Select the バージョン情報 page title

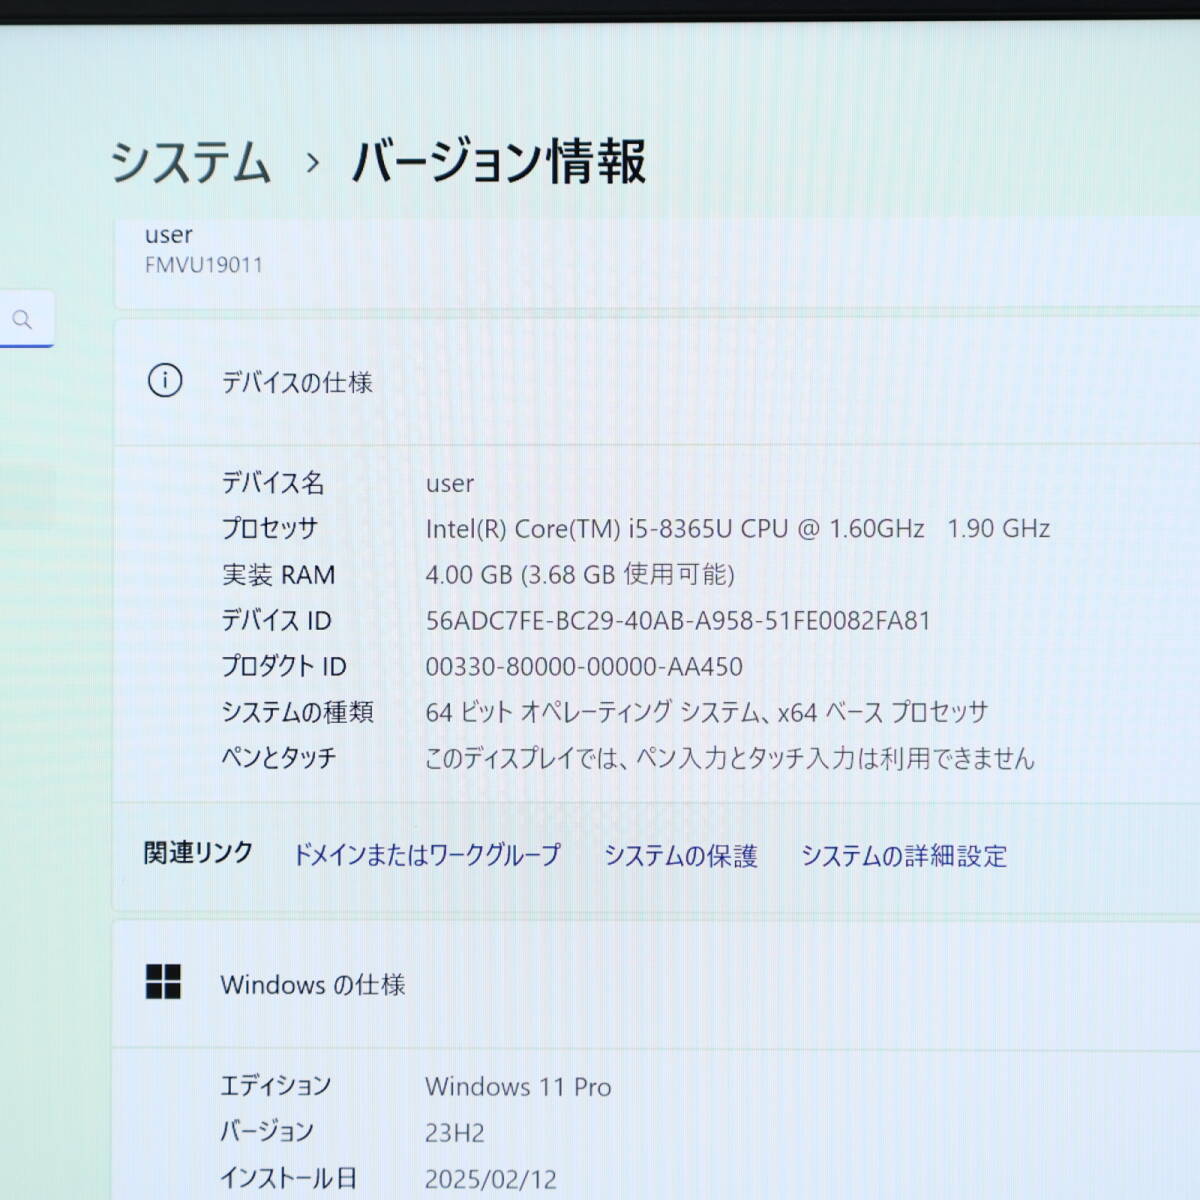tap(499, 162)
